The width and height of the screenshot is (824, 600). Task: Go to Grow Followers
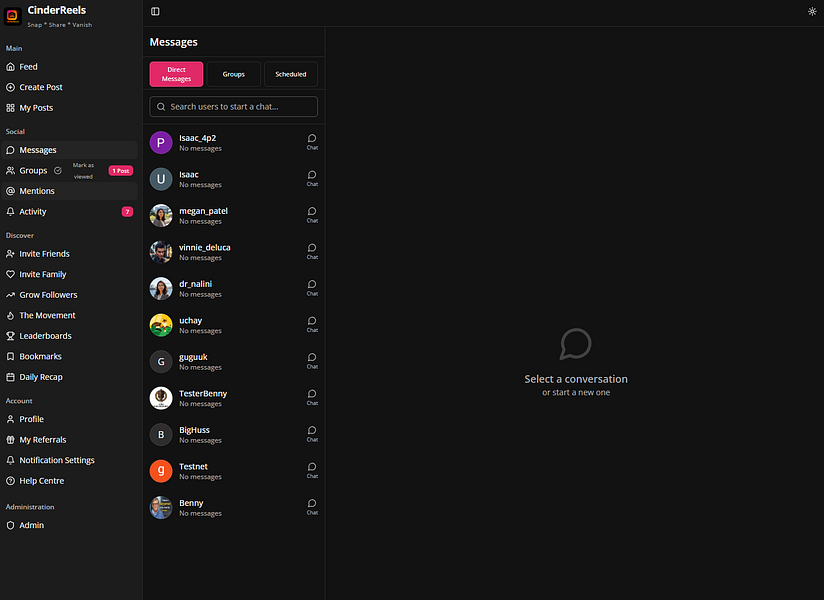(x=69, y=295)
